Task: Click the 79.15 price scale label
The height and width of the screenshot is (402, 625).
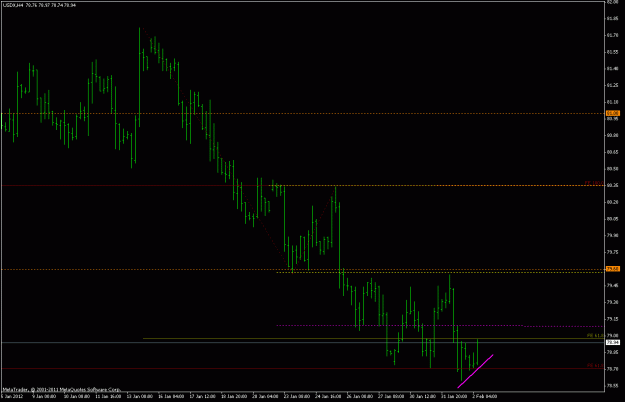Action: coord(613,319)
